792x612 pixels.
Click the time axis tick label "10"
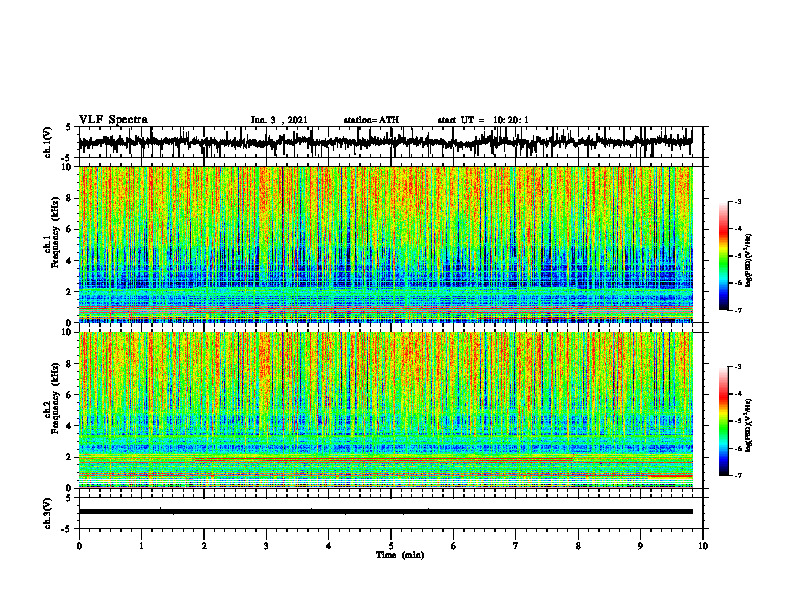(x=703, y=546)
